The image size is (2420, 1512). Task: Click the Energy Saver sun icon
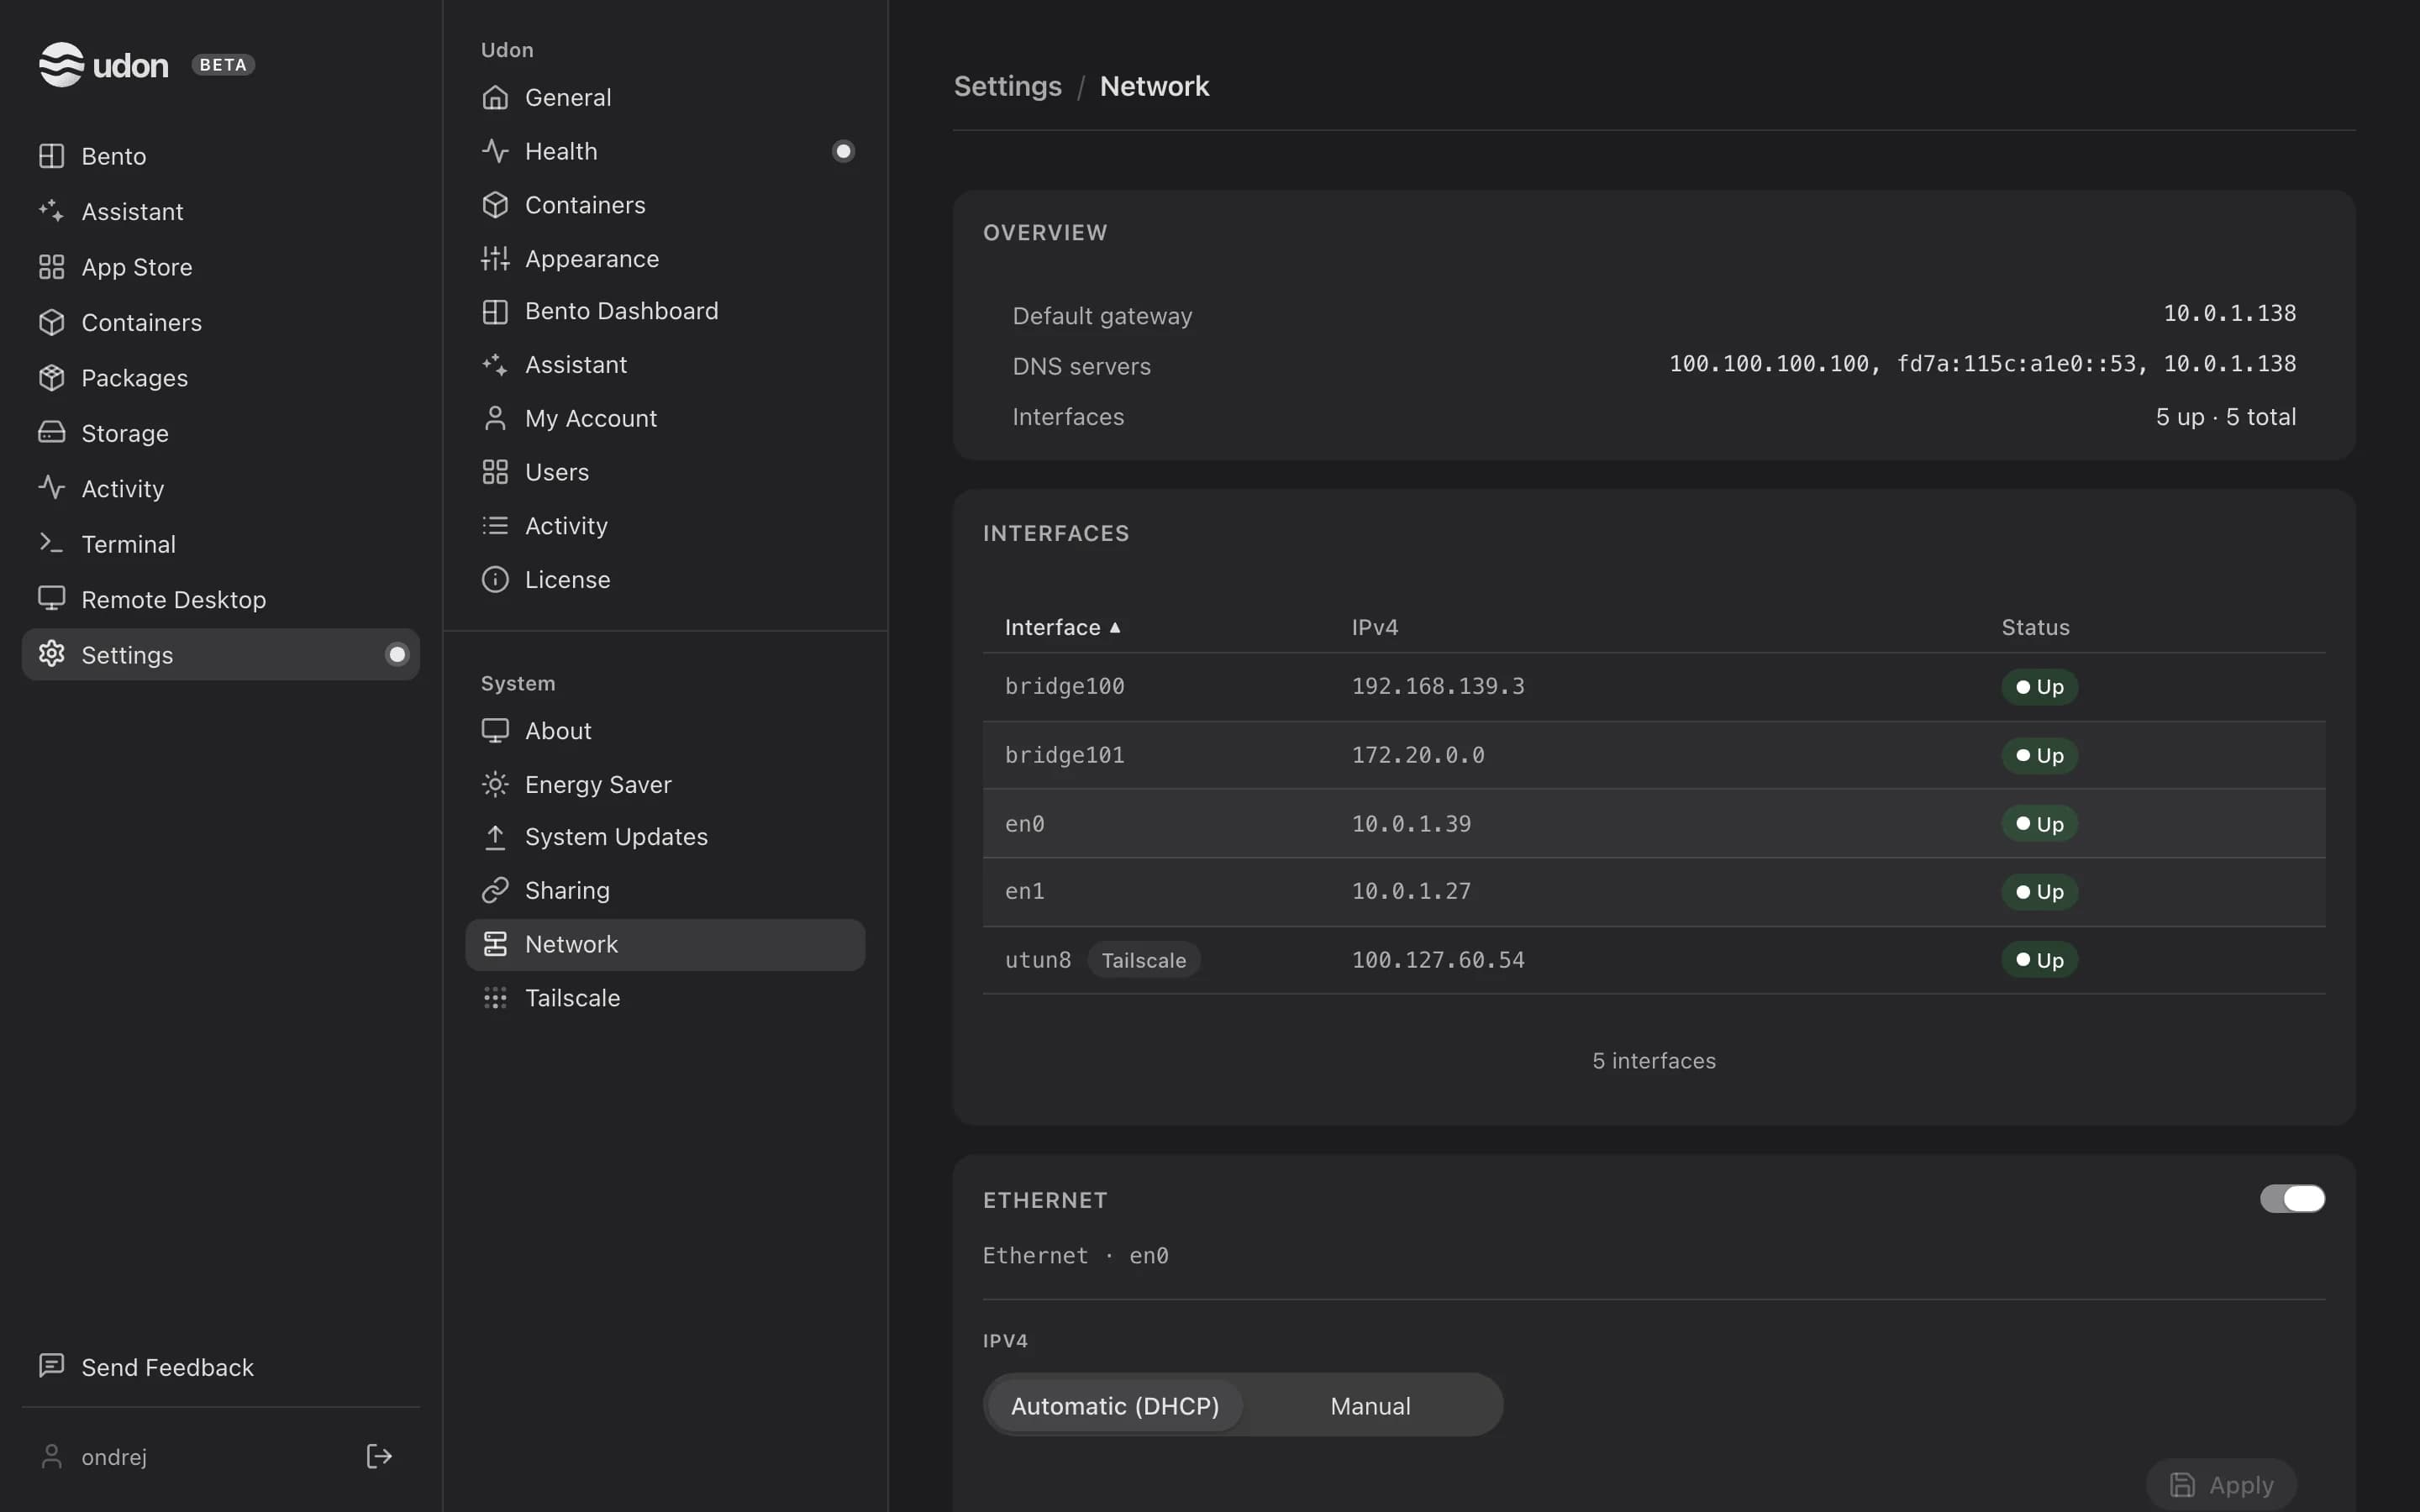tap(495, 784)
